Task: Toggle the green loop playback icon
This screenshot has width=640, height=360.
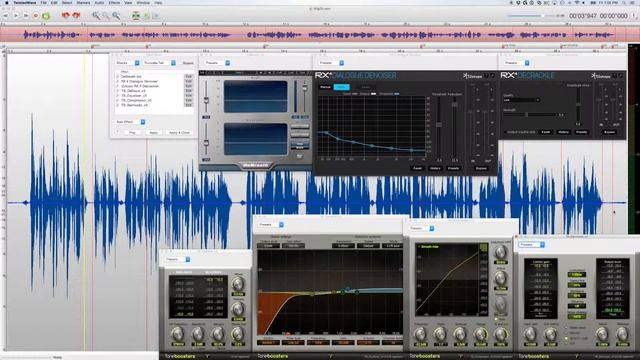Action: [46, 16]
